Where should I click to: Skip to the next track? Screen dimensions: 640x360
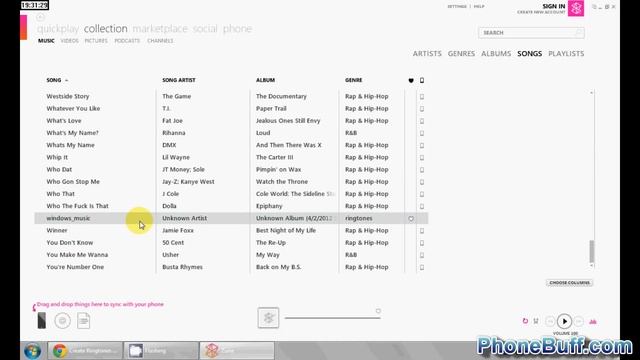tap(579, 322)
